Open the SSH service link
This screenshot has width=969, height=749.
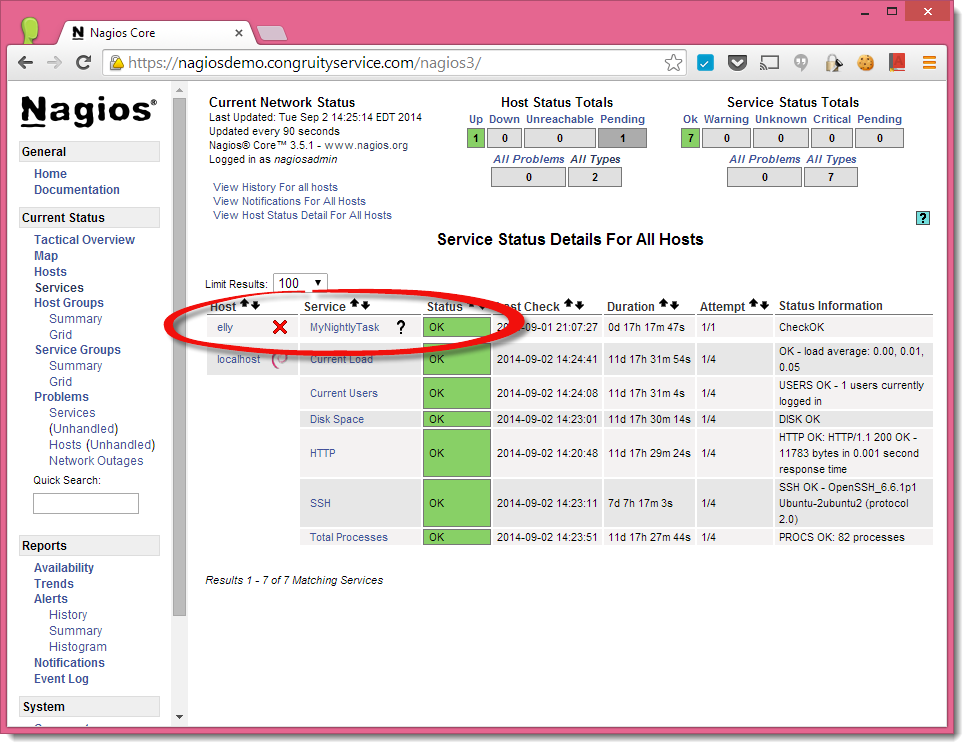point(320,503)
